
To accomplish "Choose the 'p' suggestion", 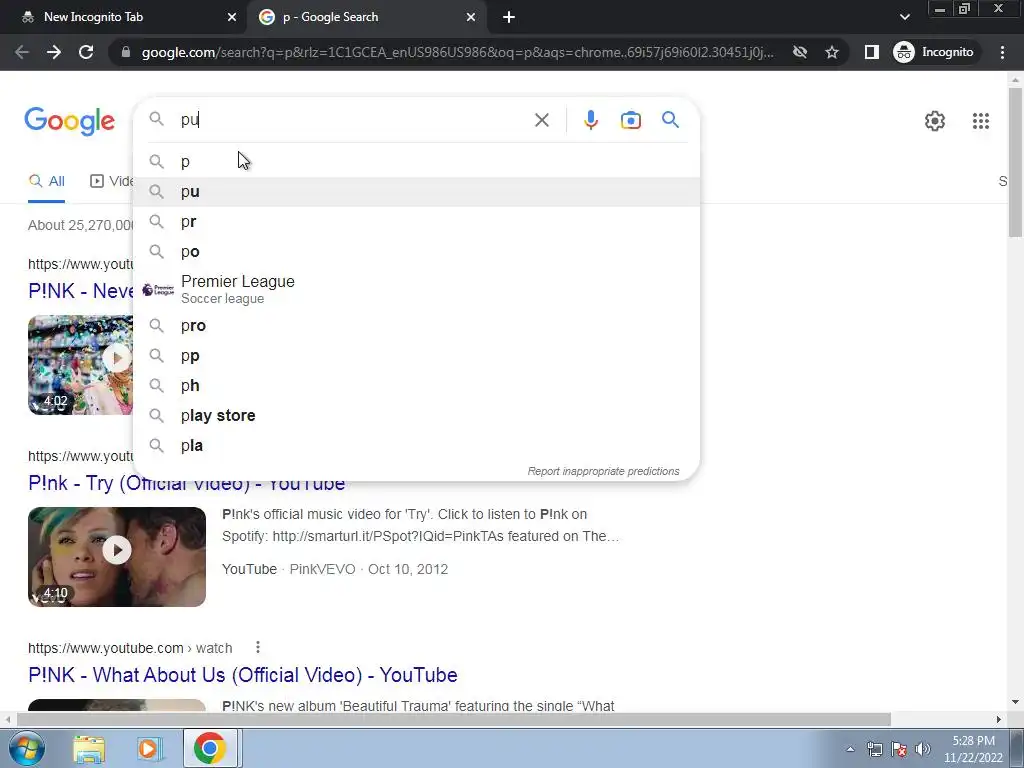I will pyautogui.click(x=416, y=161).
